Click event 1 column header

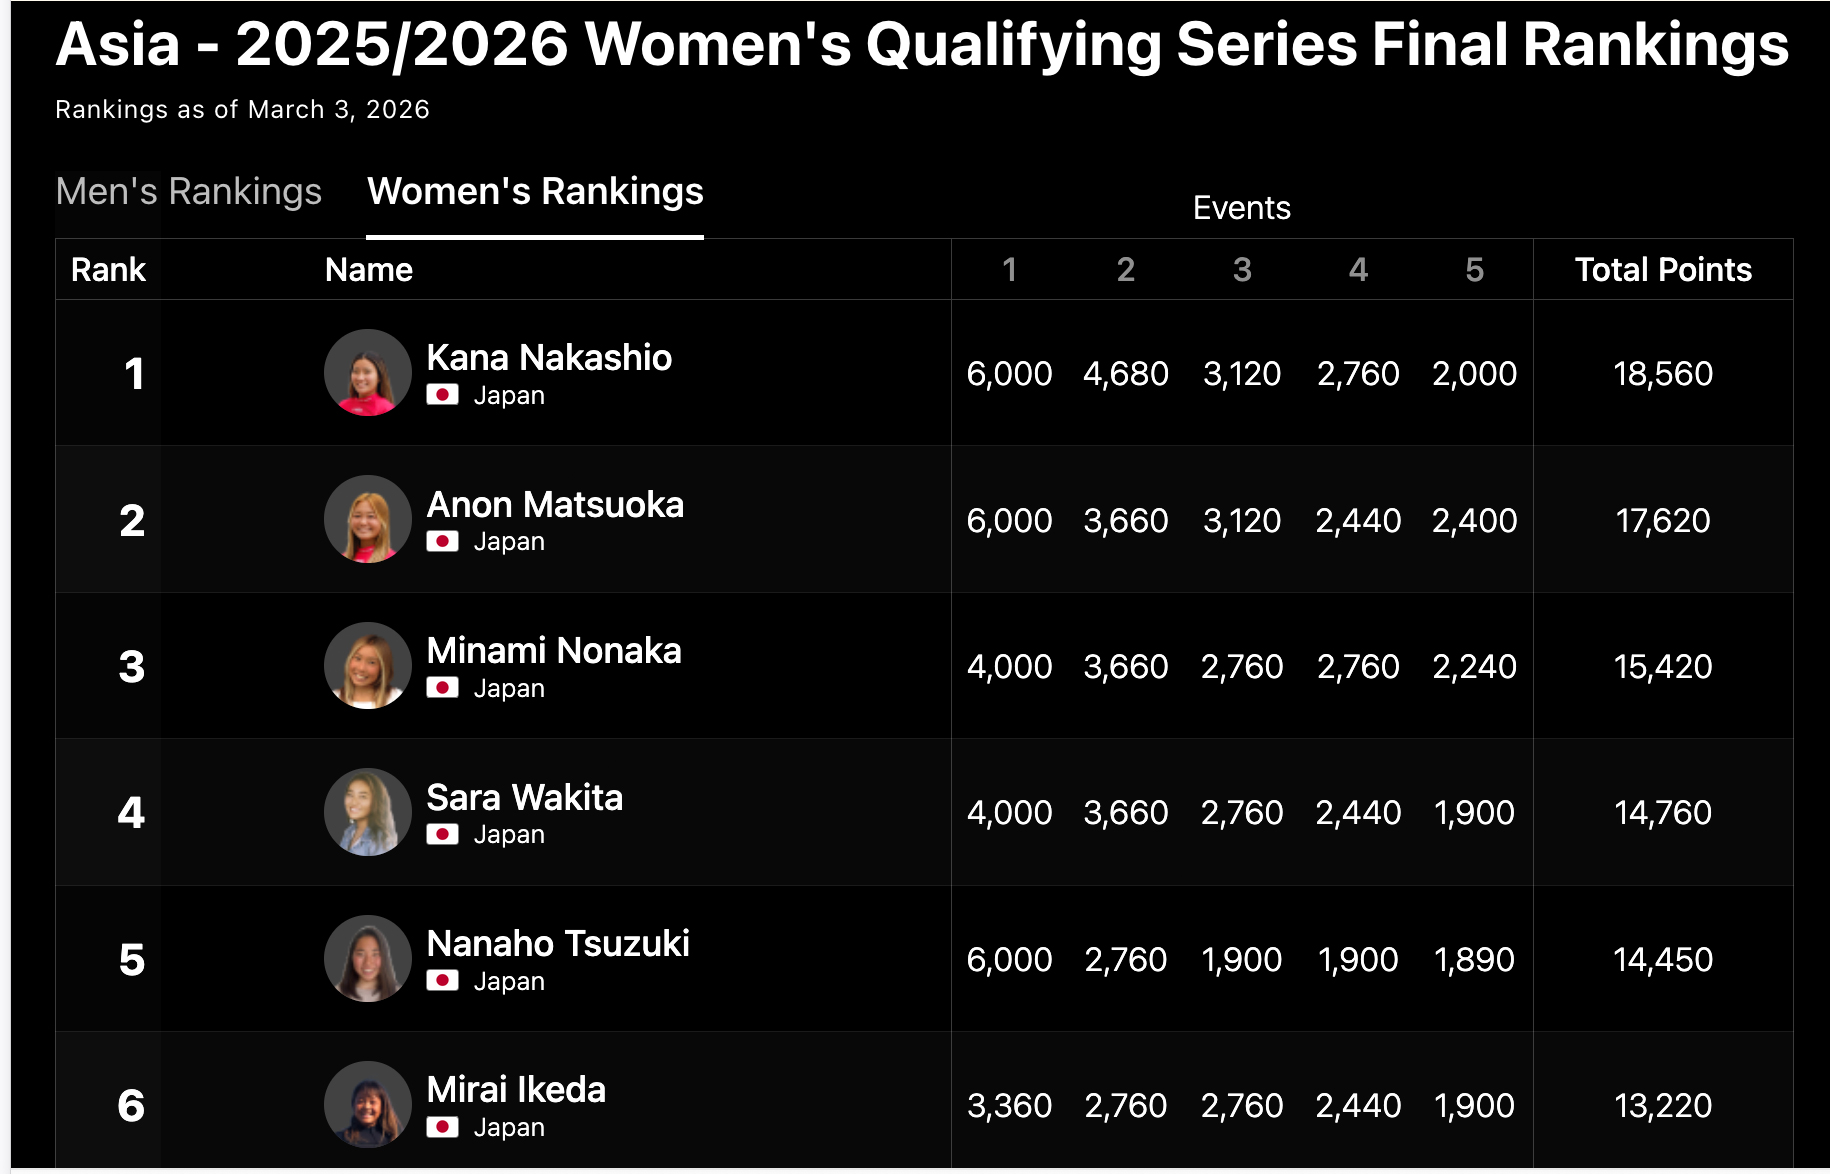tap(1009, 269)
